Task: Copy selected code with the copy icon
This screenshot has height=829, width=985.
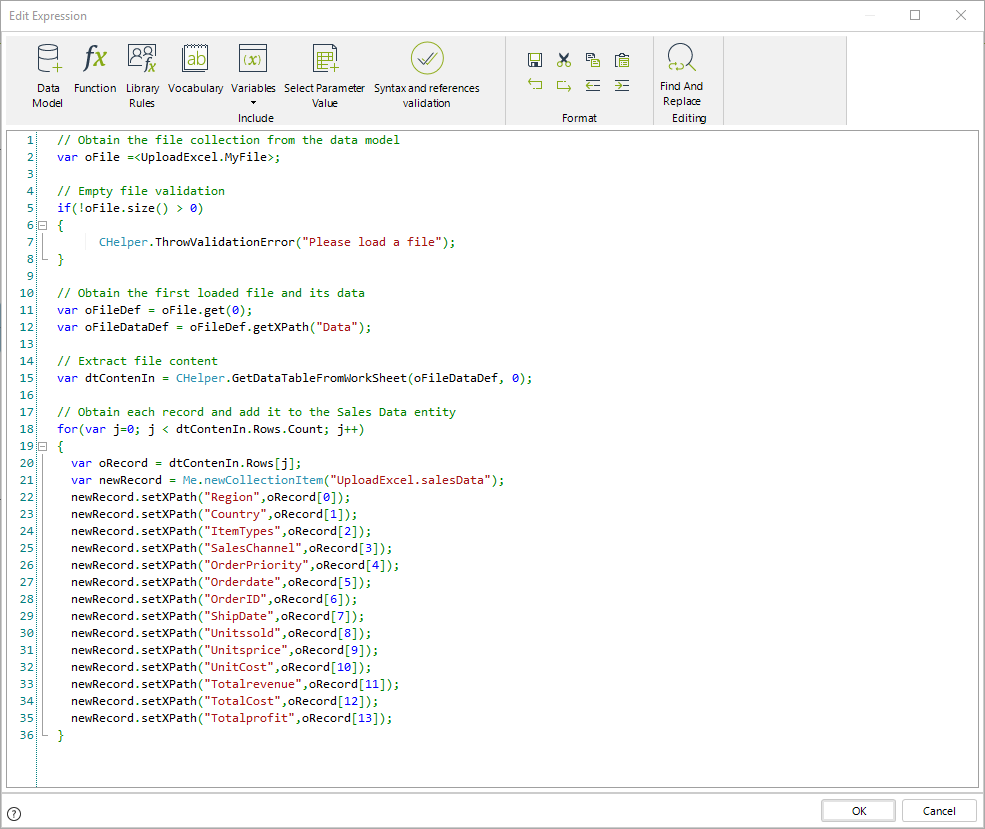Action: (592, 60)
